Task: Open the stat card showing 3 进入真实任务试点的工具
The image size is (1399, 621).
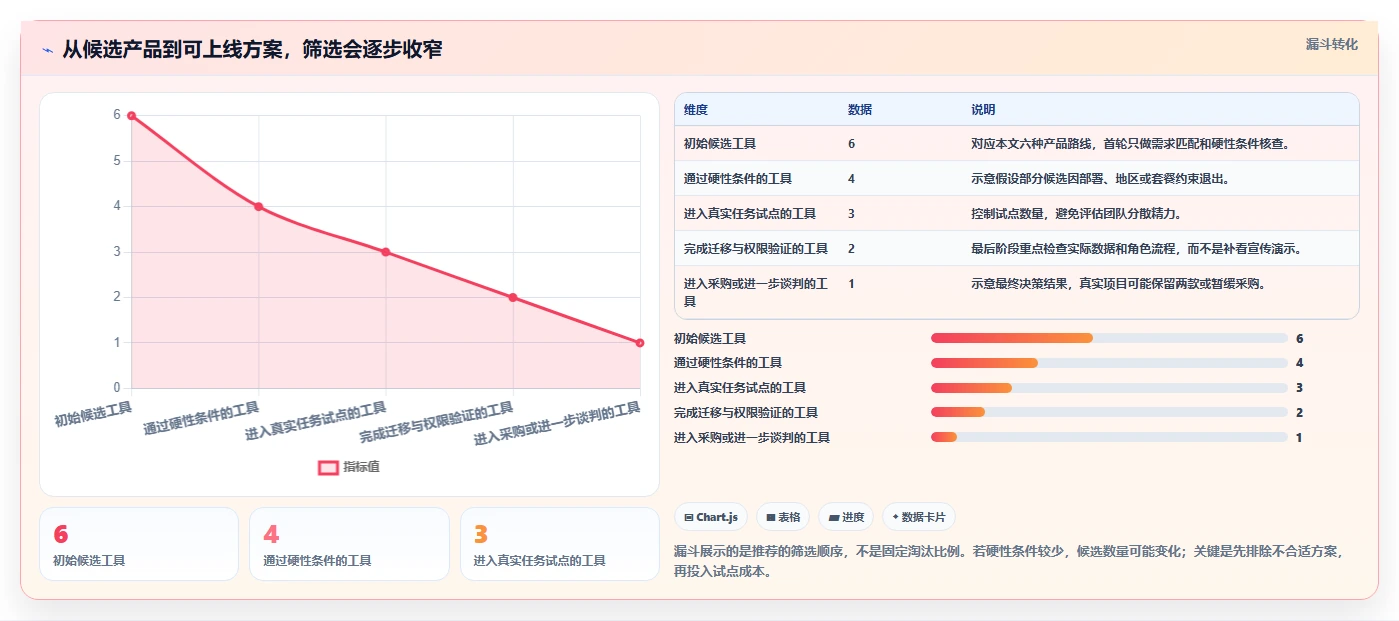Action: coord(560,544)
